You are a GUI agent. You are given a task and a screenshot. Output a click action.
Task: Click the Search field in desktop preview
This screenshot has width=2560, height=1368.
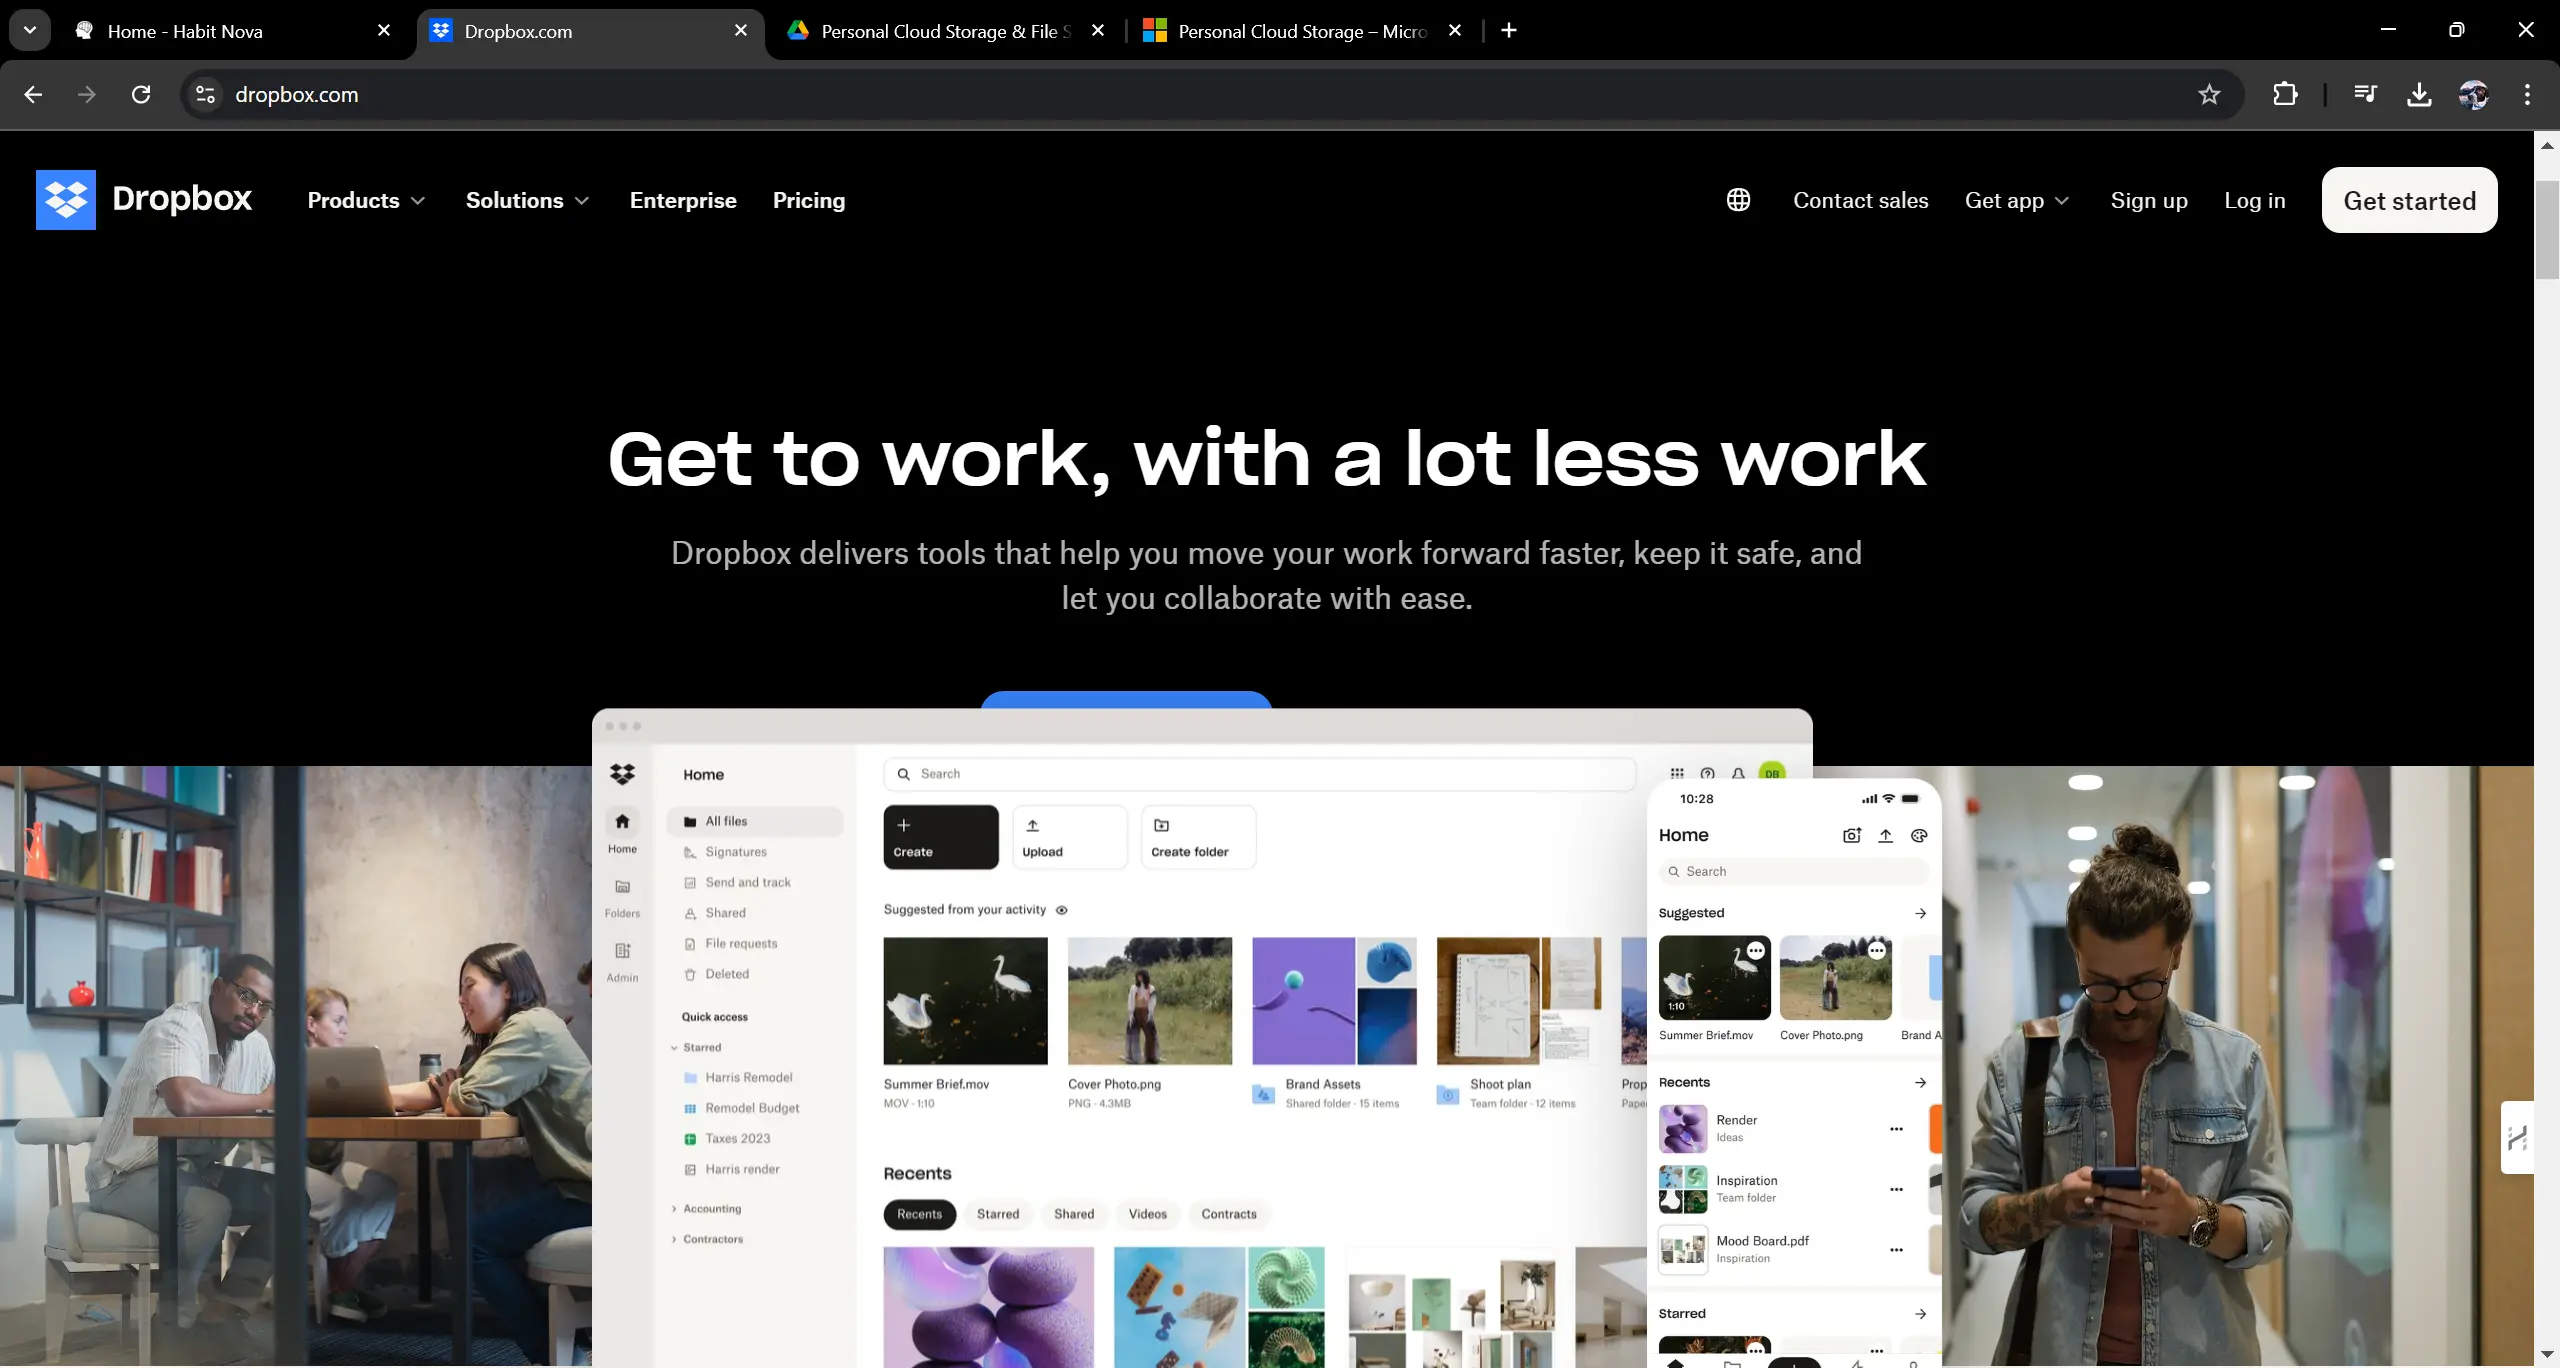coord(1260,774)
